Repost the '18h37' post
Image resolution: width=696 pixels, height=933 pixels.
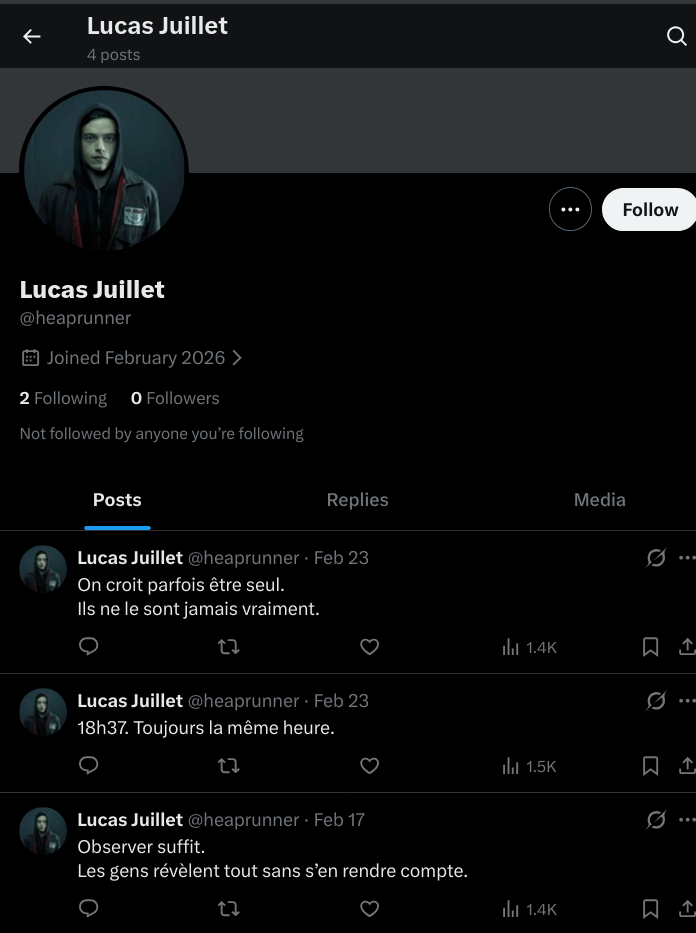(x=229, y=766)
